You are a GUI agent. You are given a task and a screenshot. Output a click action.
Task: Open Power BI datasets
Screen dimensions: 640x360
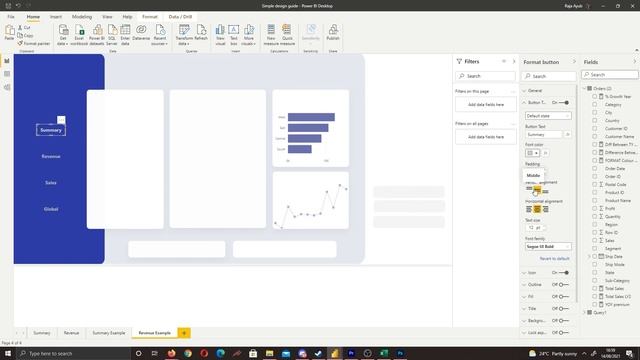(x=97, y=35)
